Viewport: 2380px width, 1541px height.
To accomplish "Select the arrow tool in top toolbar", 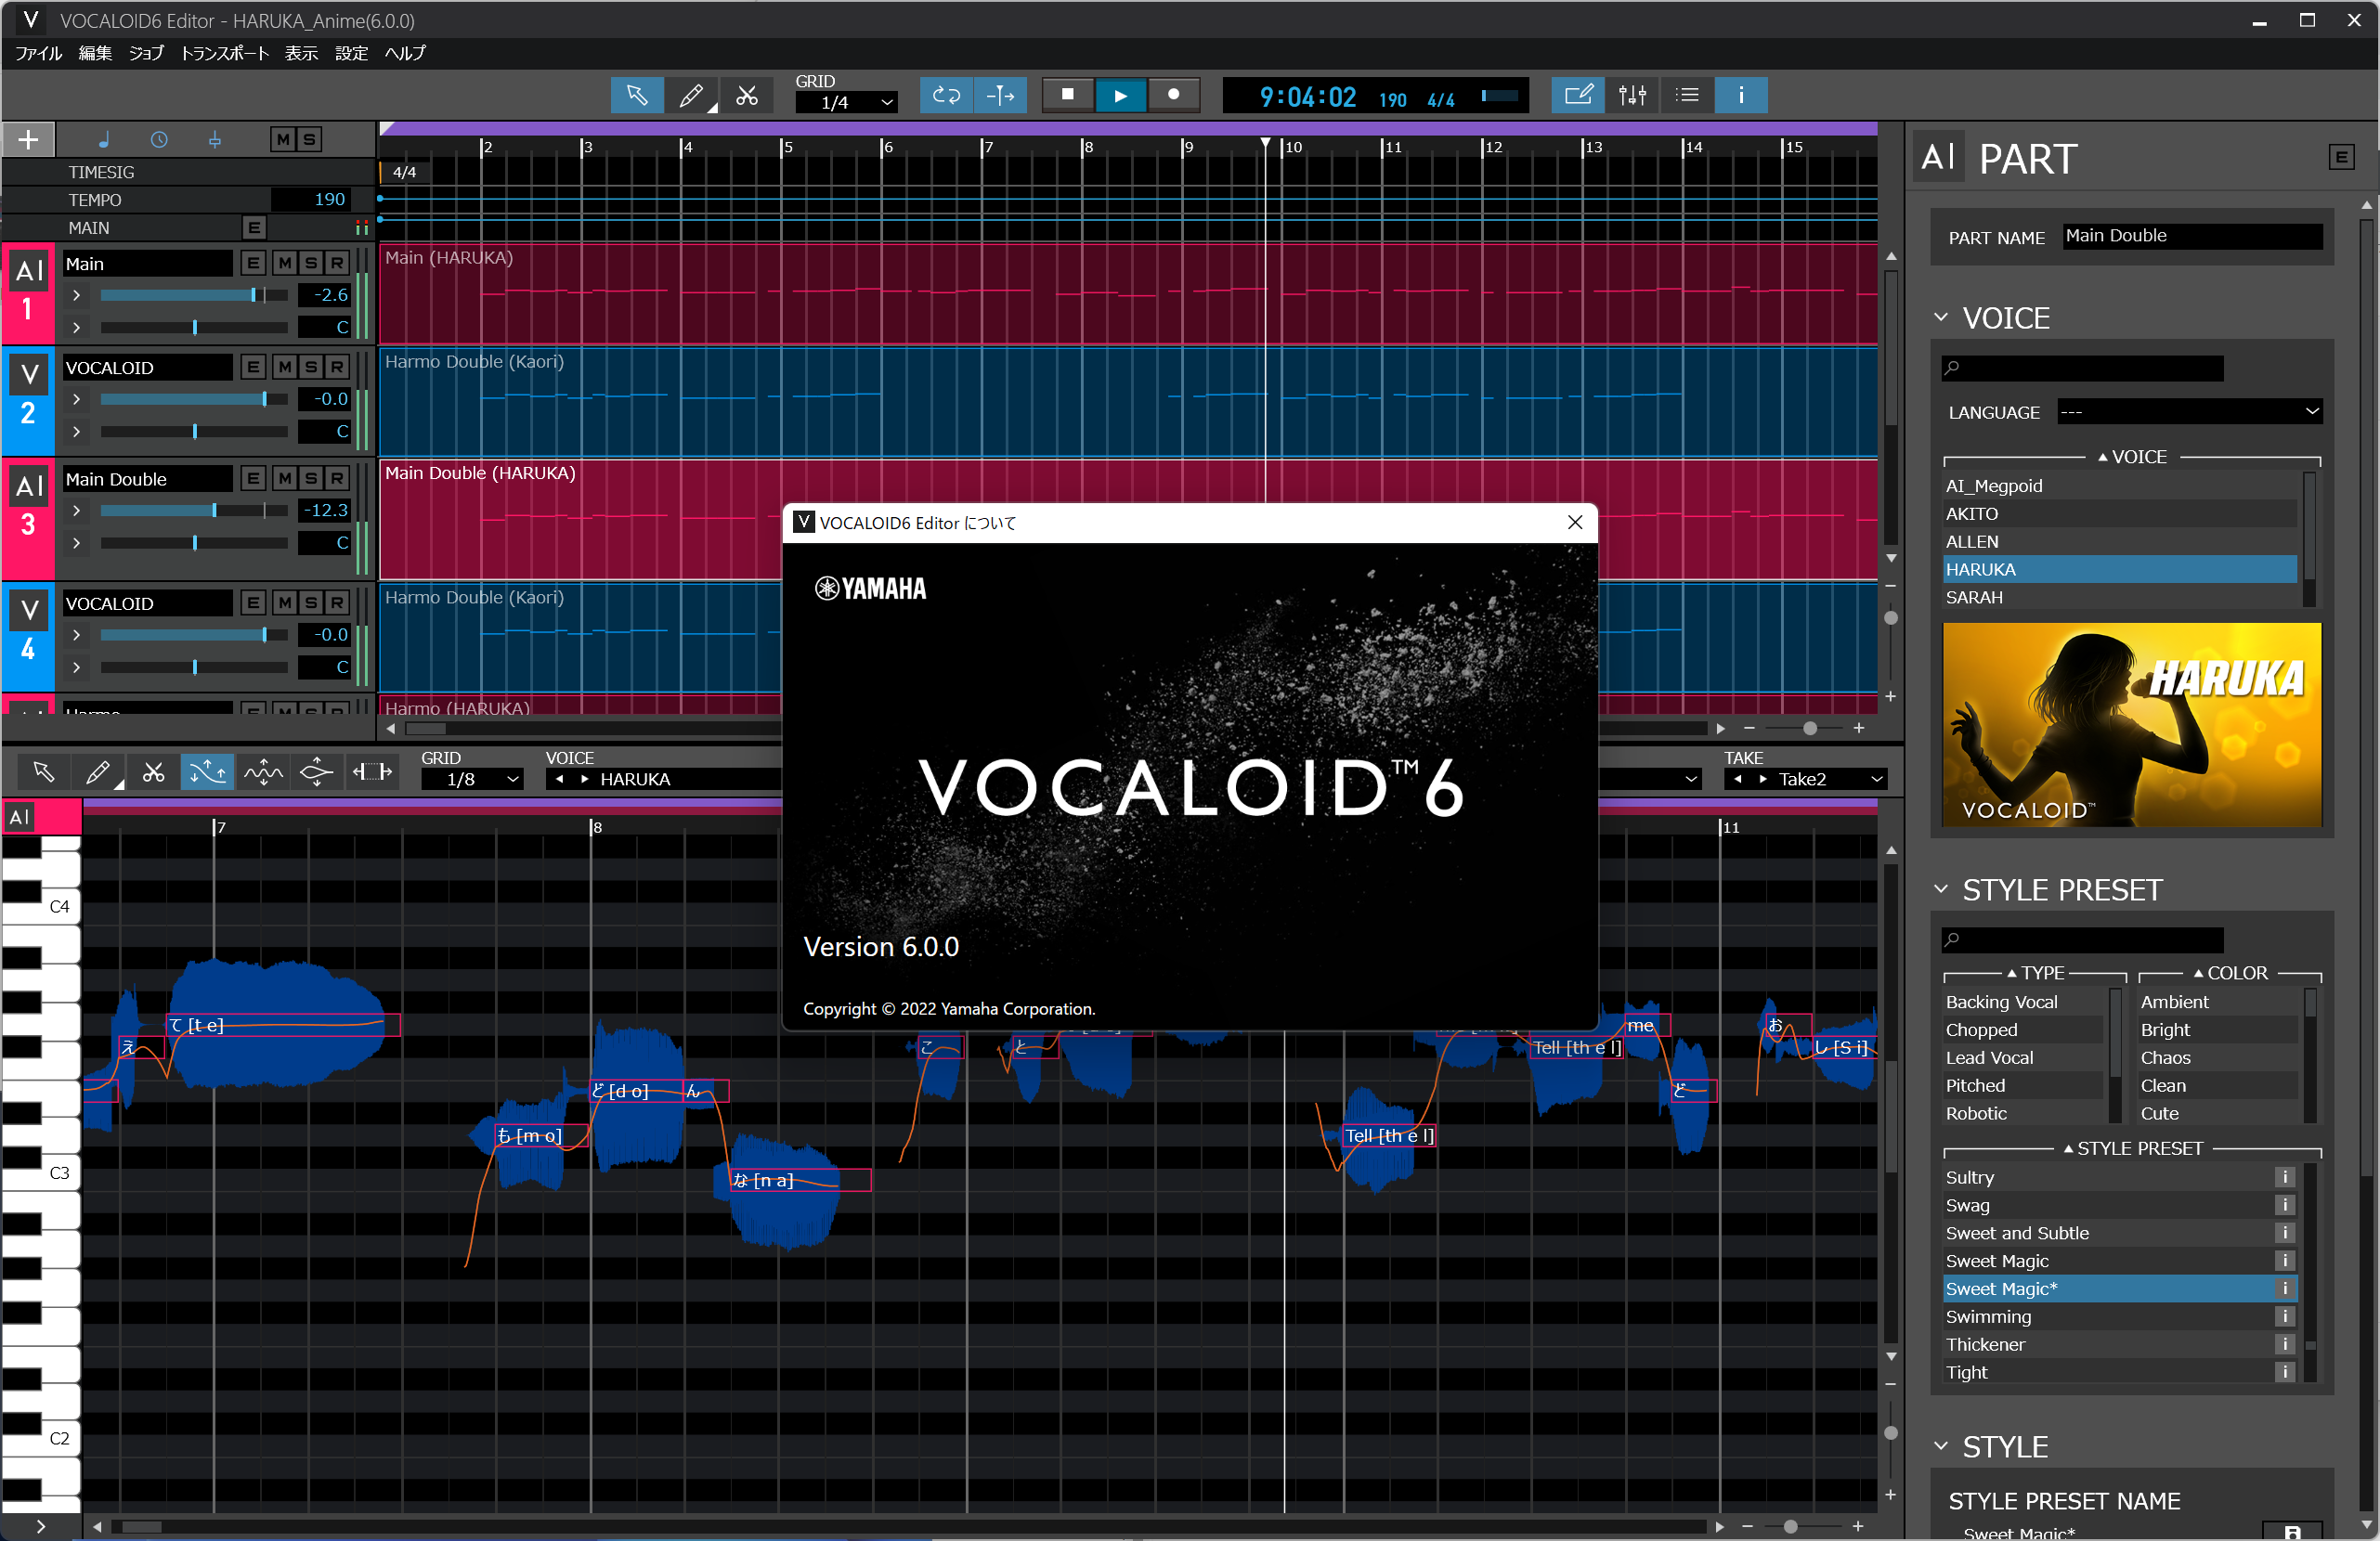I will coord(637,95).
